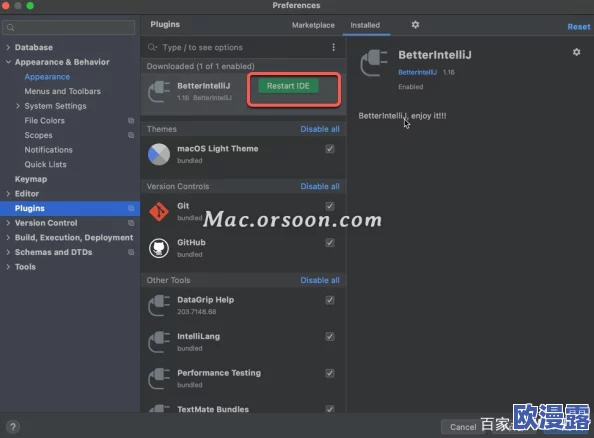594x438 pixels.
Task: Expand System Settings subtree
Action: coord(18,106)
